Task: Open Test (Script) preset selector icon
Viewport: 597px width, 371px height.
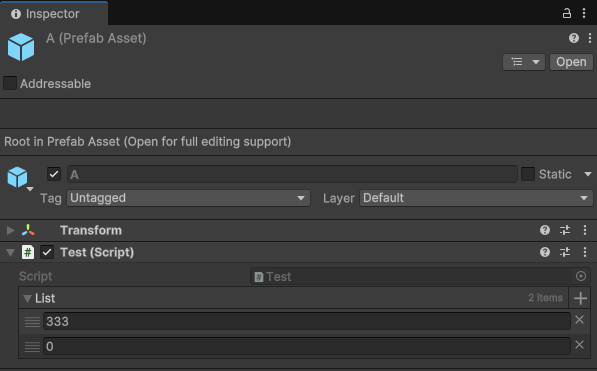Action: point(565,252)
